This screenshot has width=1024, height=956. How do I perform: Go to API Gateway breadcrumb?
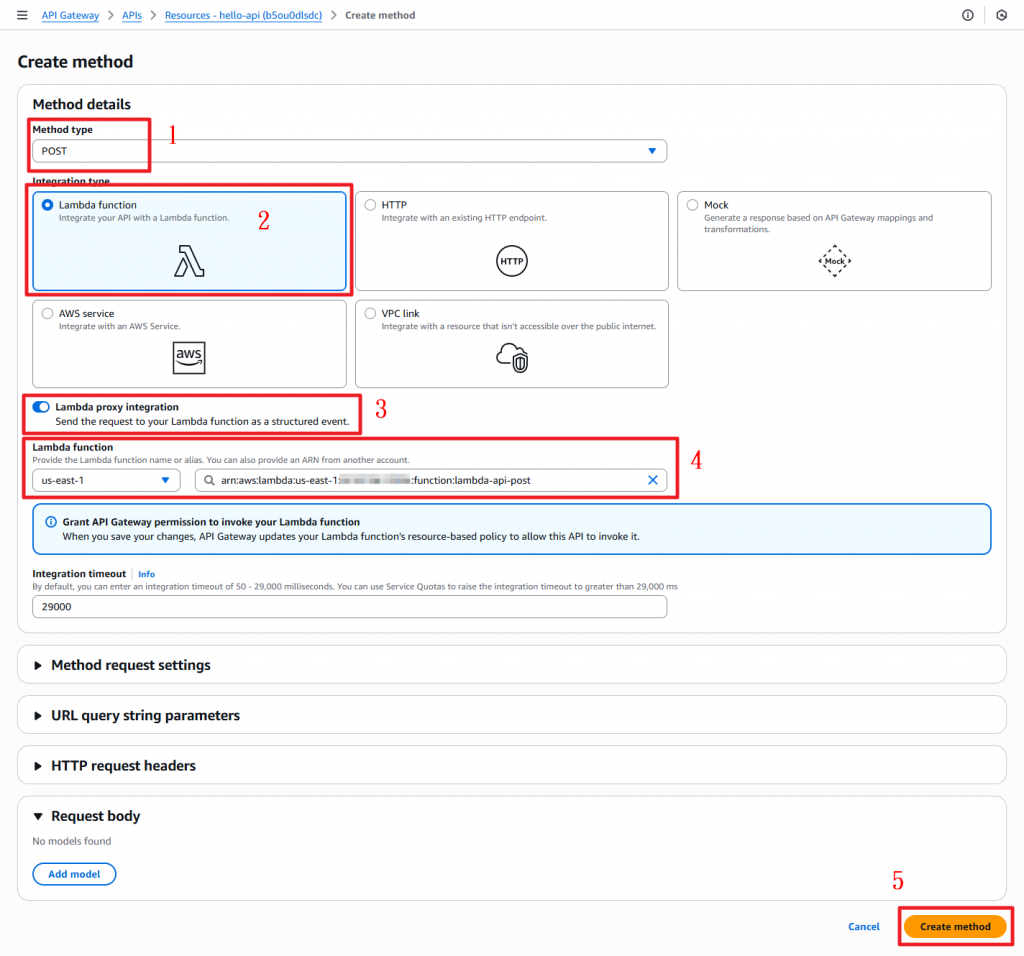click(x=71, y=15)
